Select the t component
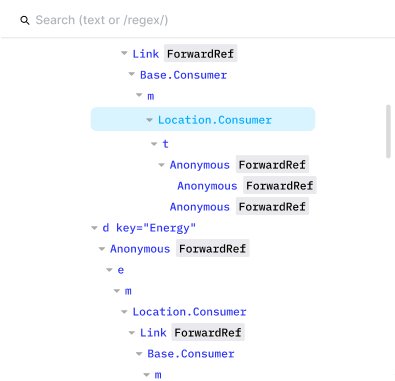The image size is (395, 381). [165, 144]
